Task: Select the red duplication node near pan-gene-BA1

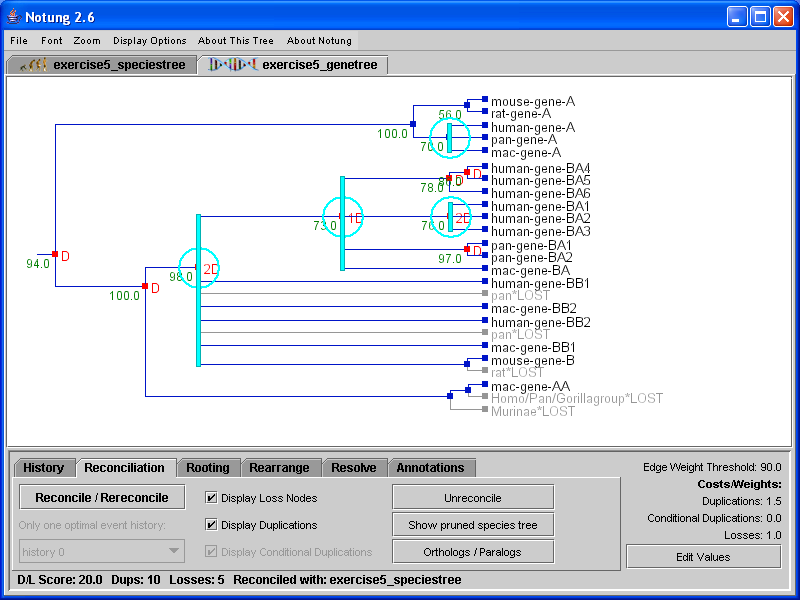Action: point(467,250)
